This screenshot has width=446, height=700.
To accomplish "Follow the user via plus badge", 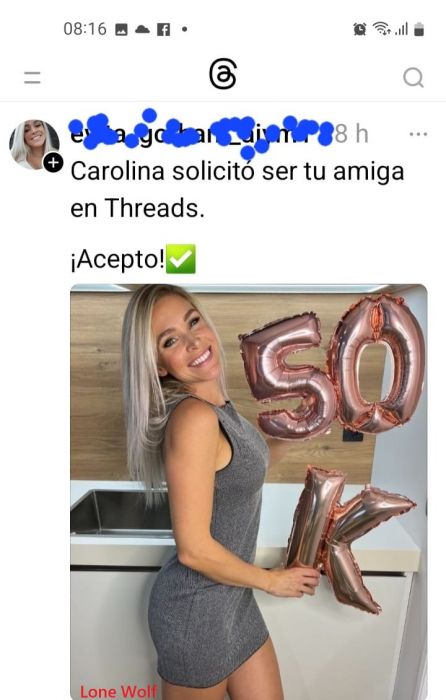I will tap(53, 162).
